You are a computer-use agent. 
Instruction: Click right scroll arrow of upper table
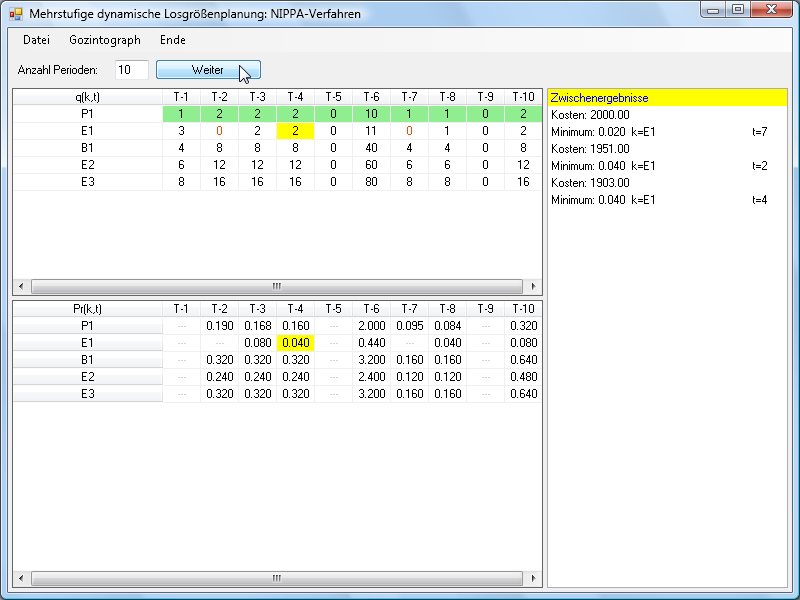pyautogui.click(x=534, y=286)
